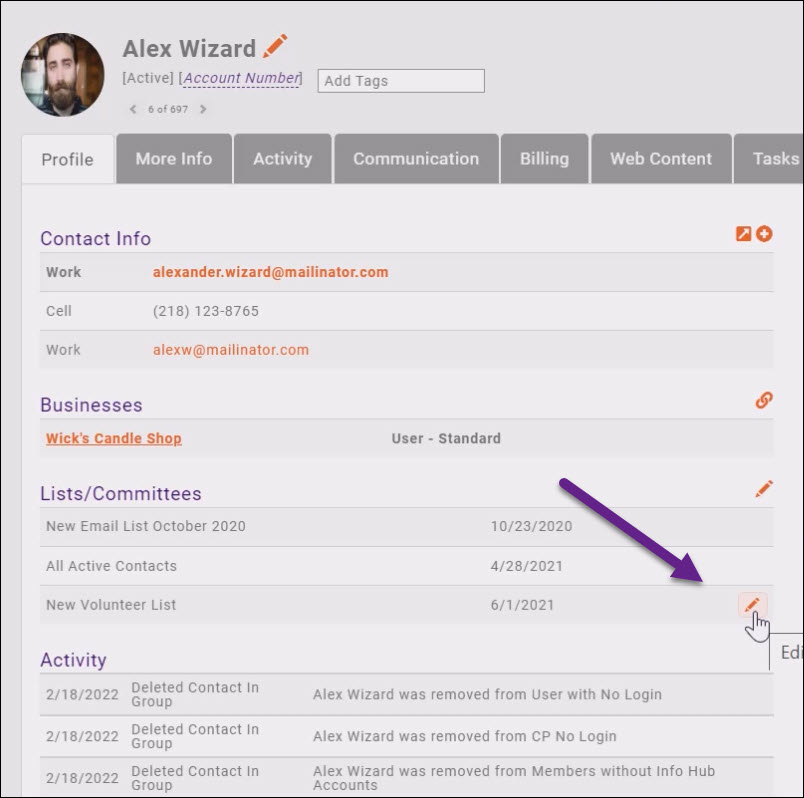Click alexander.wizard@mailinator.com email link
Screen dimensions: 804x798
tap(270, 272)
